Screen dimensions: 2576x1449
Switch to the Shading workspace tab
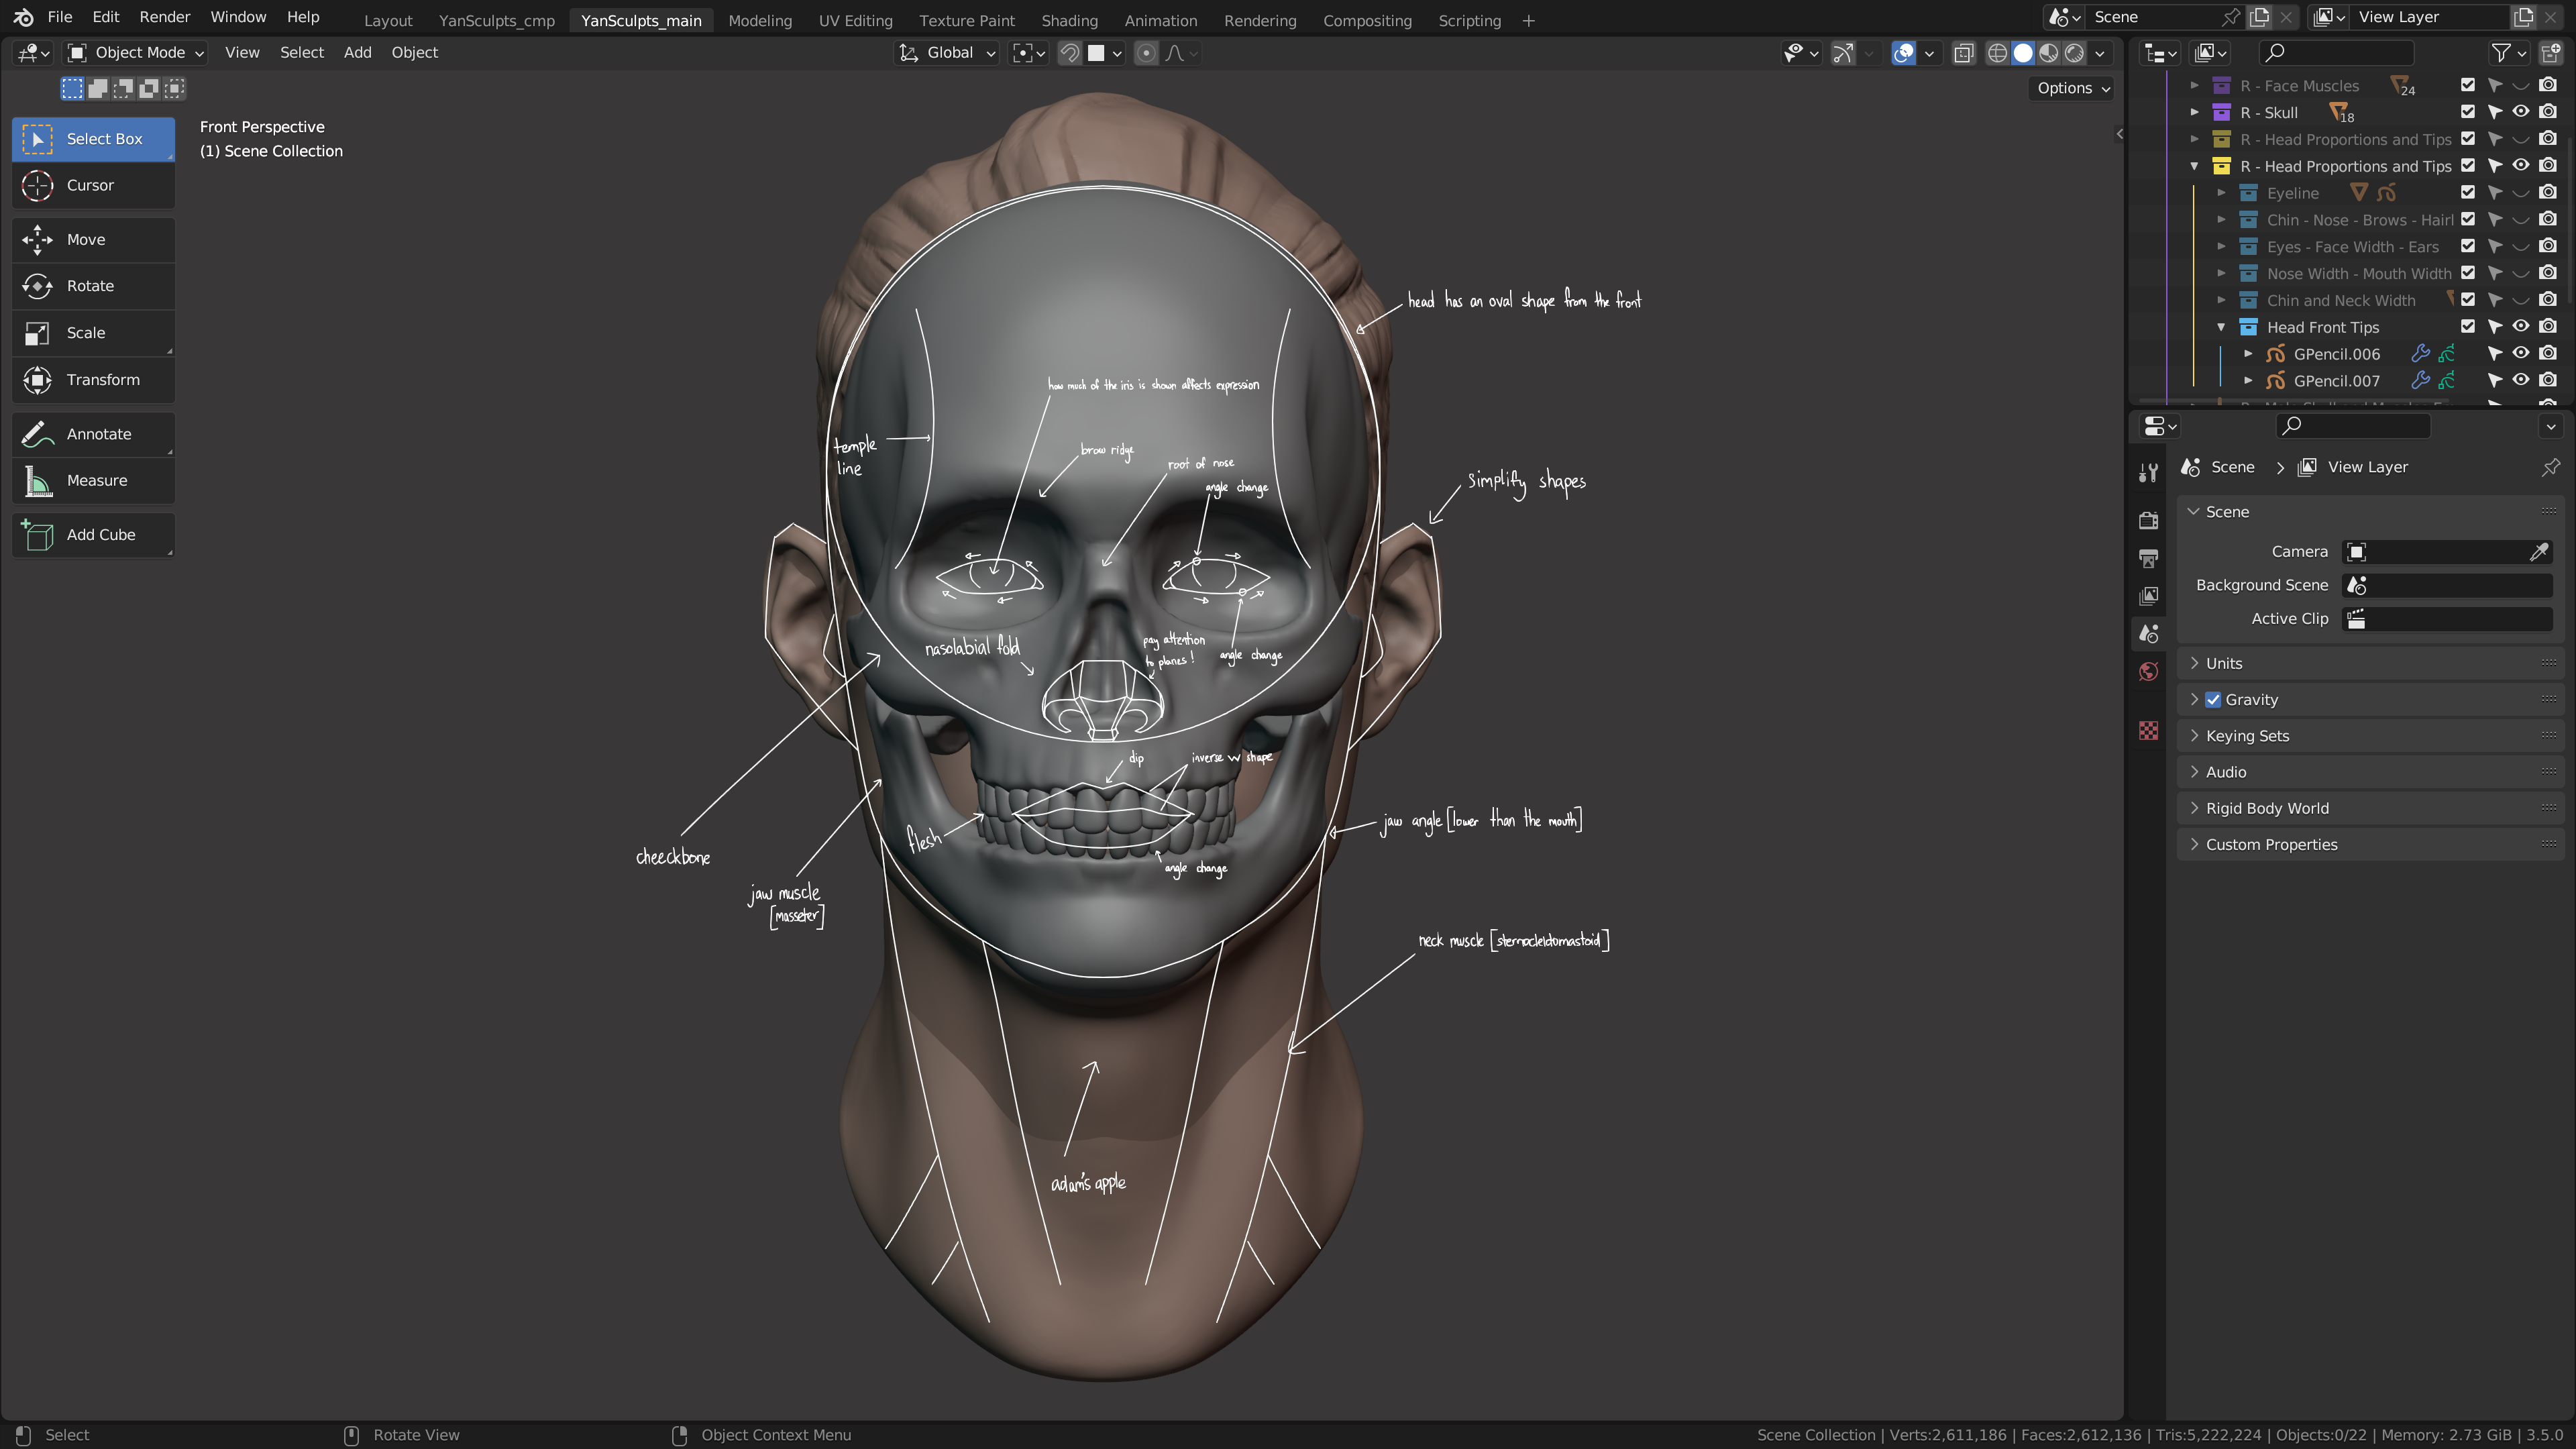(1069, 20)
